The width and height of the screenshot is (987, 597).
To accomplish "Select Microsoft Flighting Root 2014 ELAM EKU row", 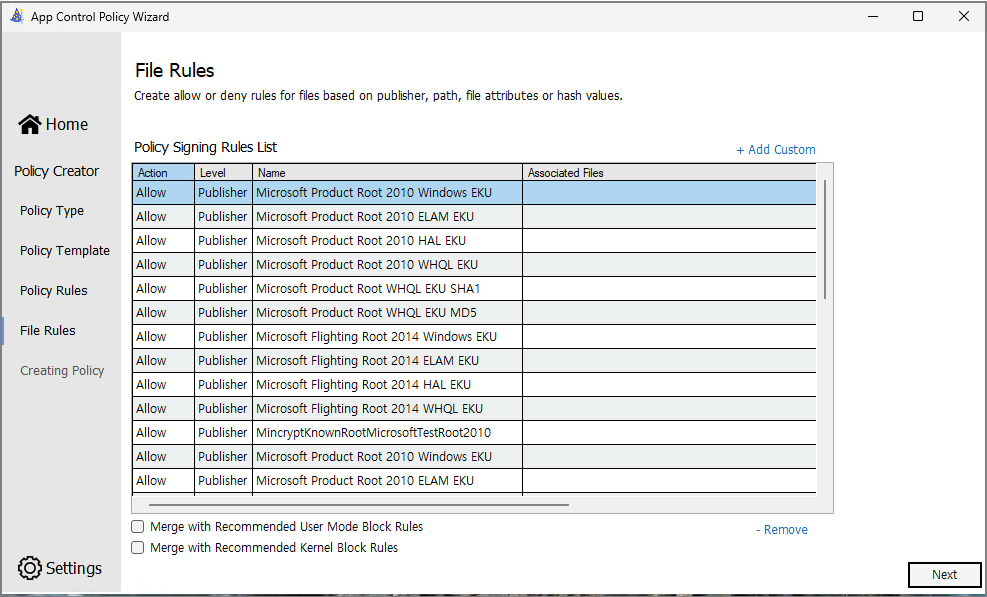I will tap(474, 360).
